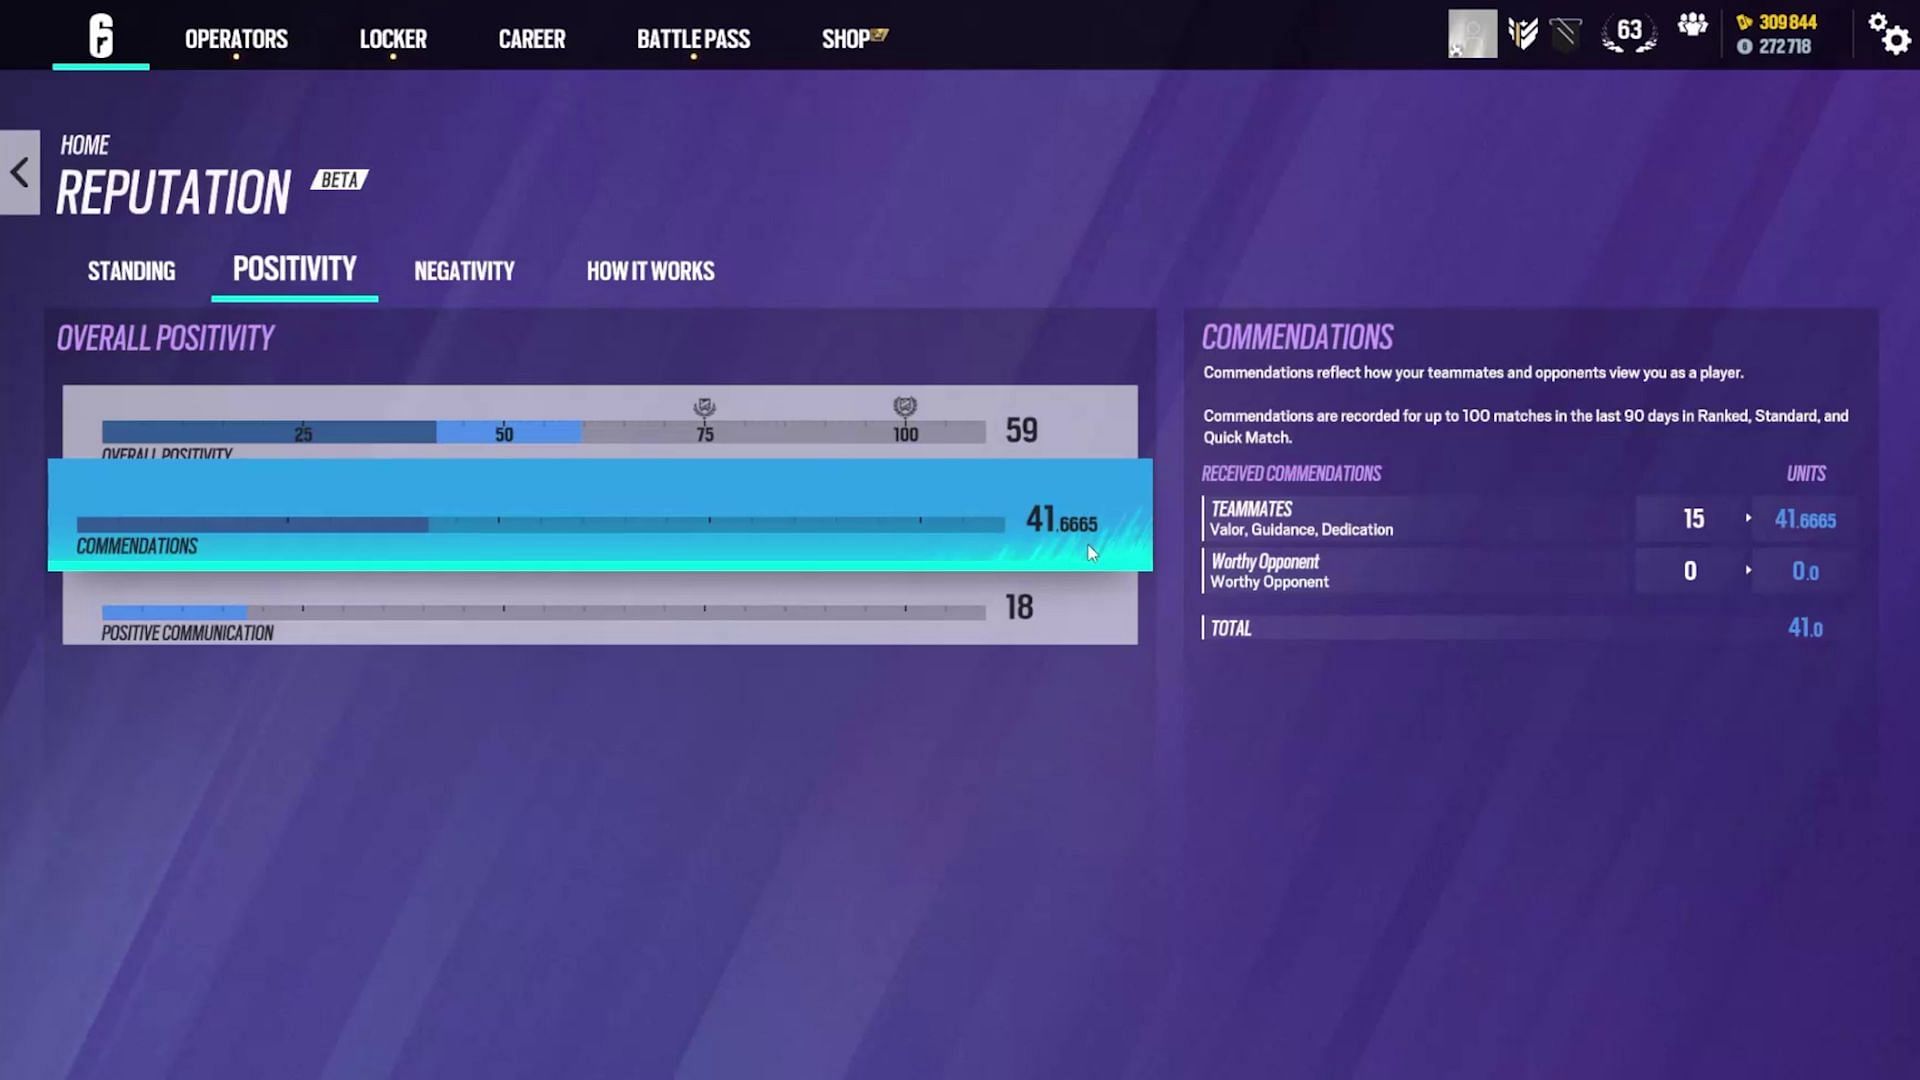
Task: Click the milestone marker at 100 positivity
Action: [x=906, y=405]
